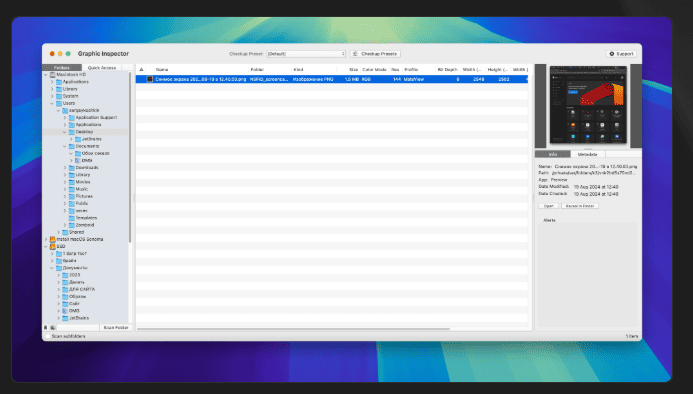This screenshot has height=394, width=693.
Task: Click the Desktop folder icon
Action: click(72, 132)
